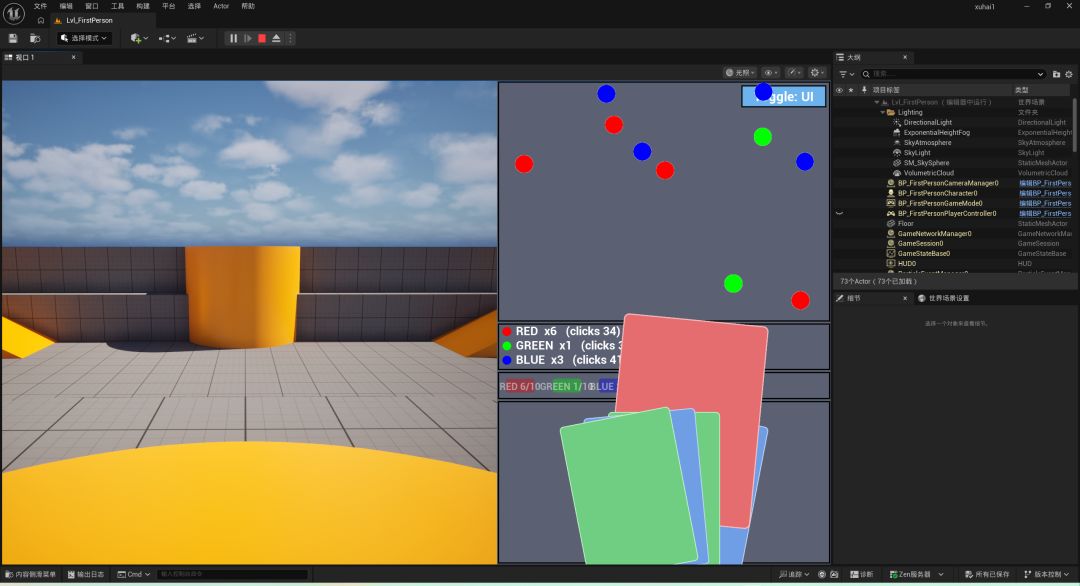
Task: Click the SkyLight actor icon in the outliner
Action: (897, 153)
